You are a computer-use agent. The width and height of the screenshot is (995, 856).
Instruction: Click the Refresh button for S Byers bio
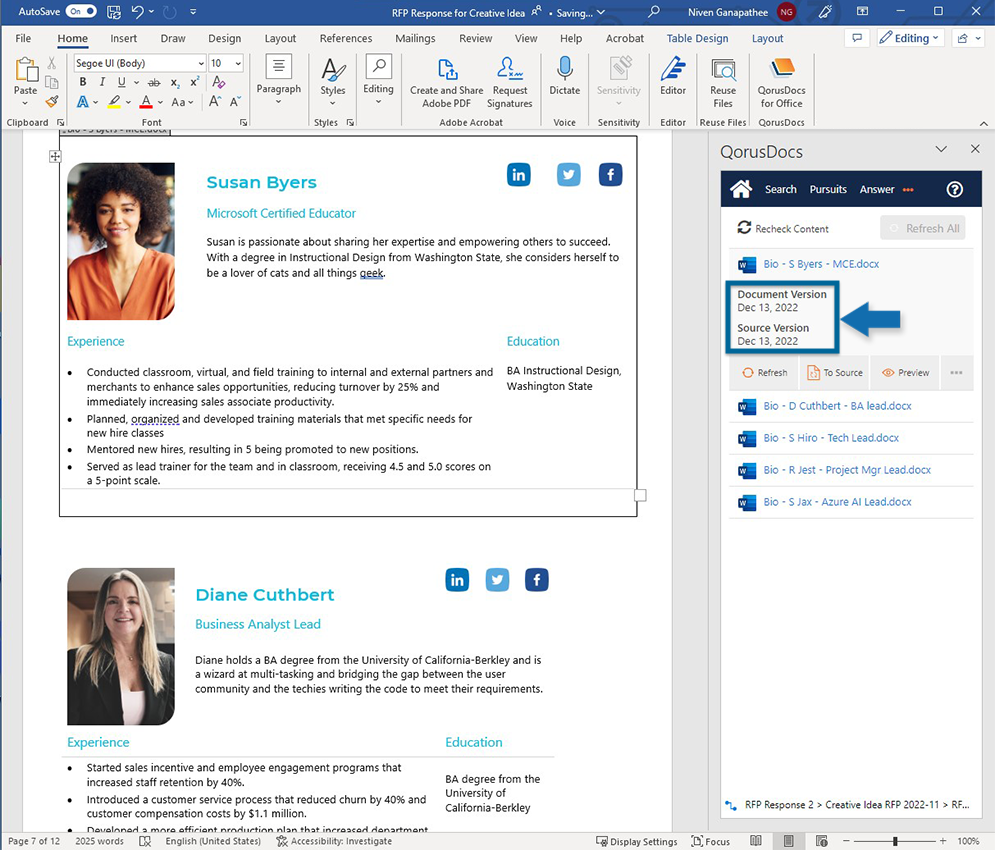[765, 372]
